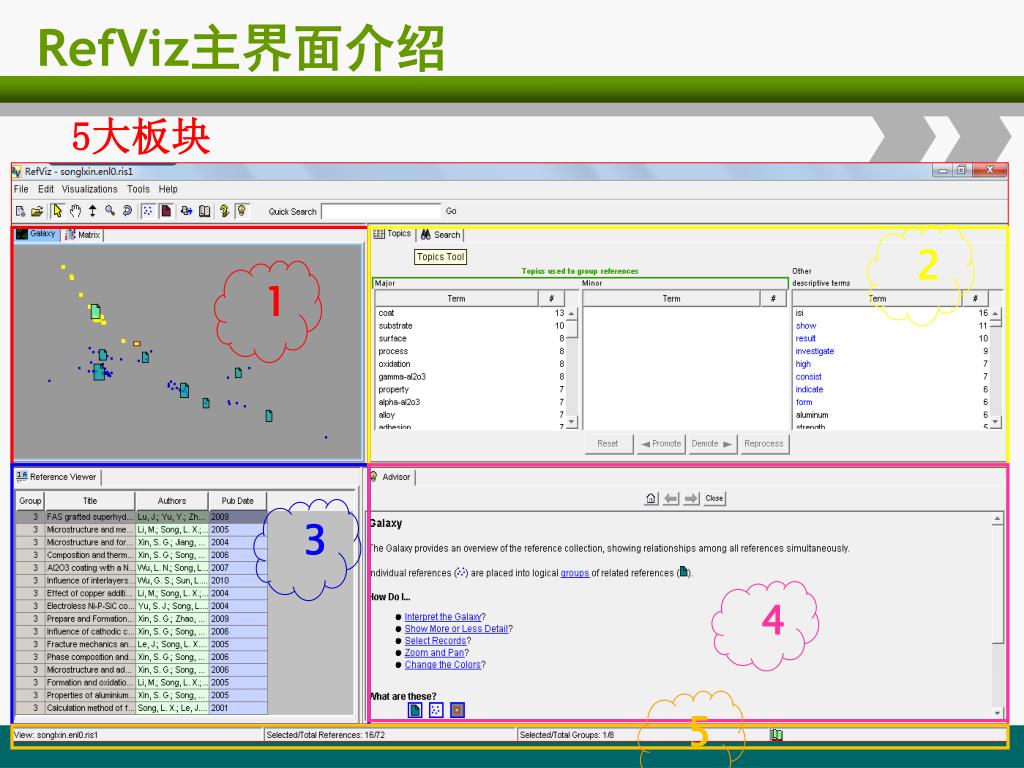The image size is (1024, 768).
Task: Toggle the dark document show groups icon
Action: [166, 210]
